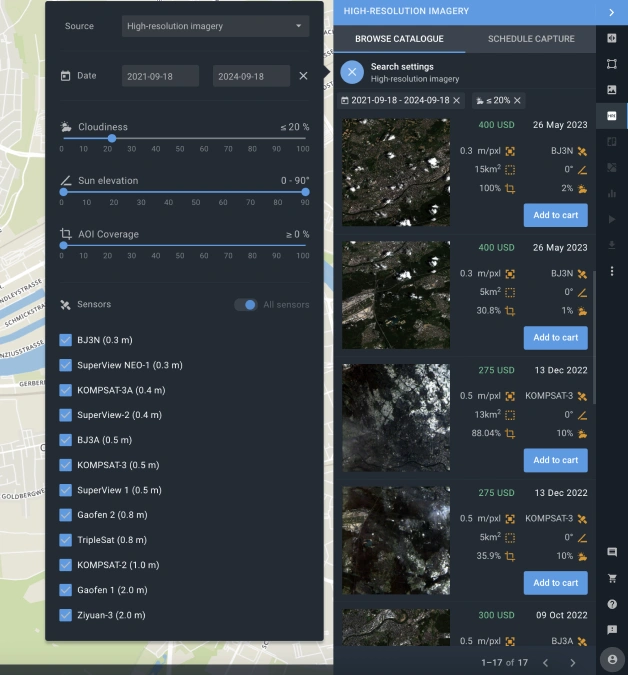Click the Sun elevation slider left handle
Screen dimensions: 628x675
point(64,192)
